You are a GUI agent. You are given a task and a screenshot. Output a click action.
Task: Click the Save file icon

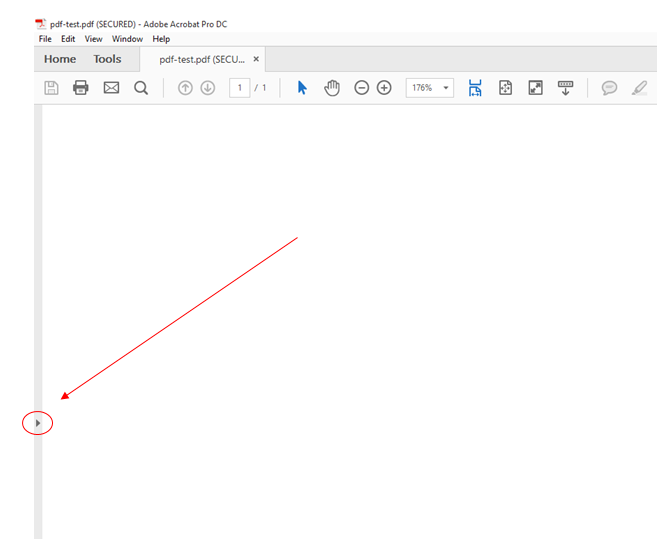pyautogui.click(x=51, y=88)
